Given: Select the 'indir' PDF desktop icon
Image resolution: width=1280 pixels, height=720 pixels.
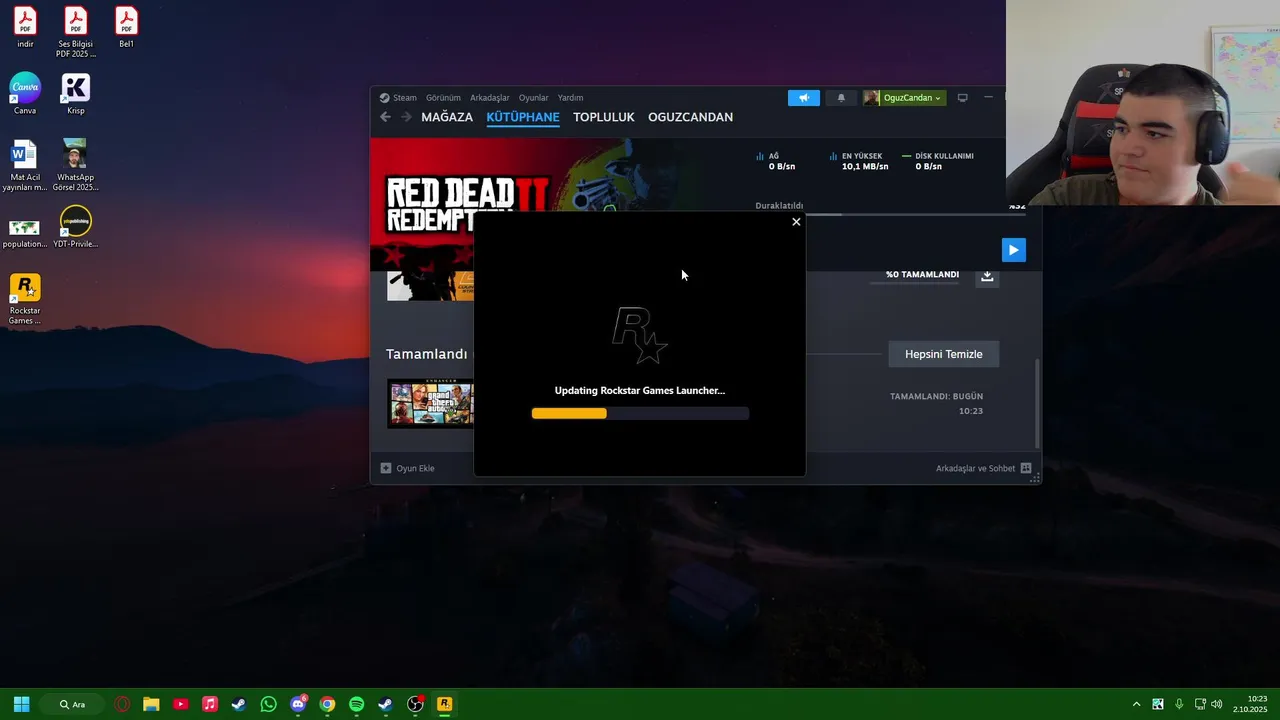Looking at the screenshot, I should tap(25, 28).
